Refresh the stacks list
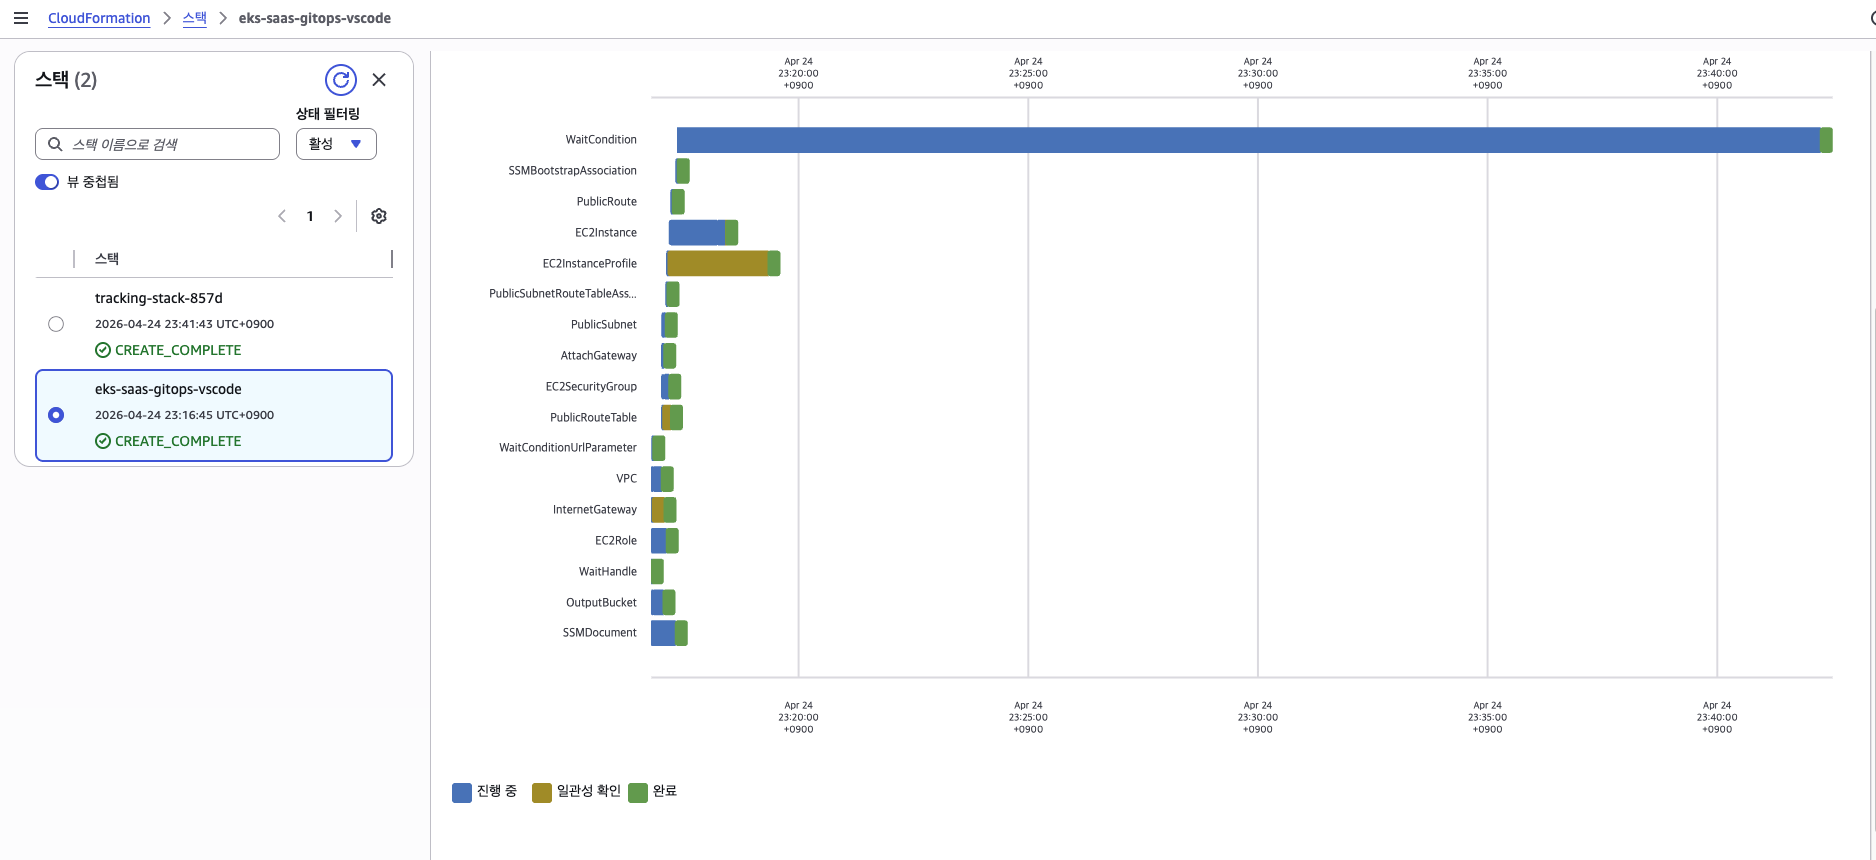This screenshot has width=1876, height=860. [341, 80]
